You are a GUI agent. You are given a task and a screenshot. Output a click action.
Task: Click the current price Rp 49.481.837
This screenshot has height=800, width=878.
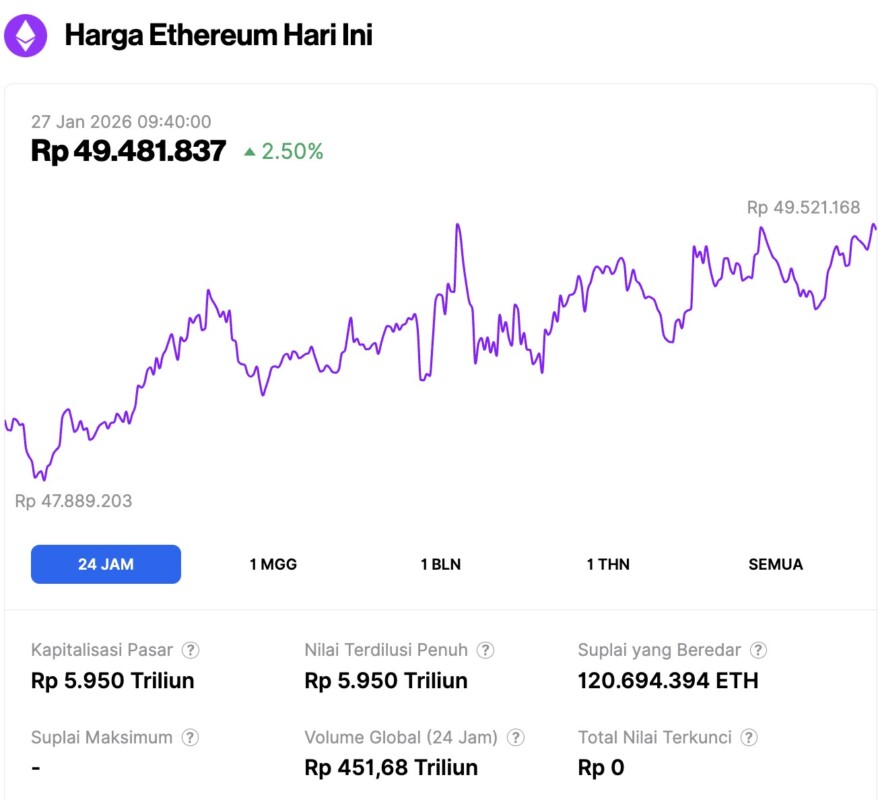coord(129,151)
